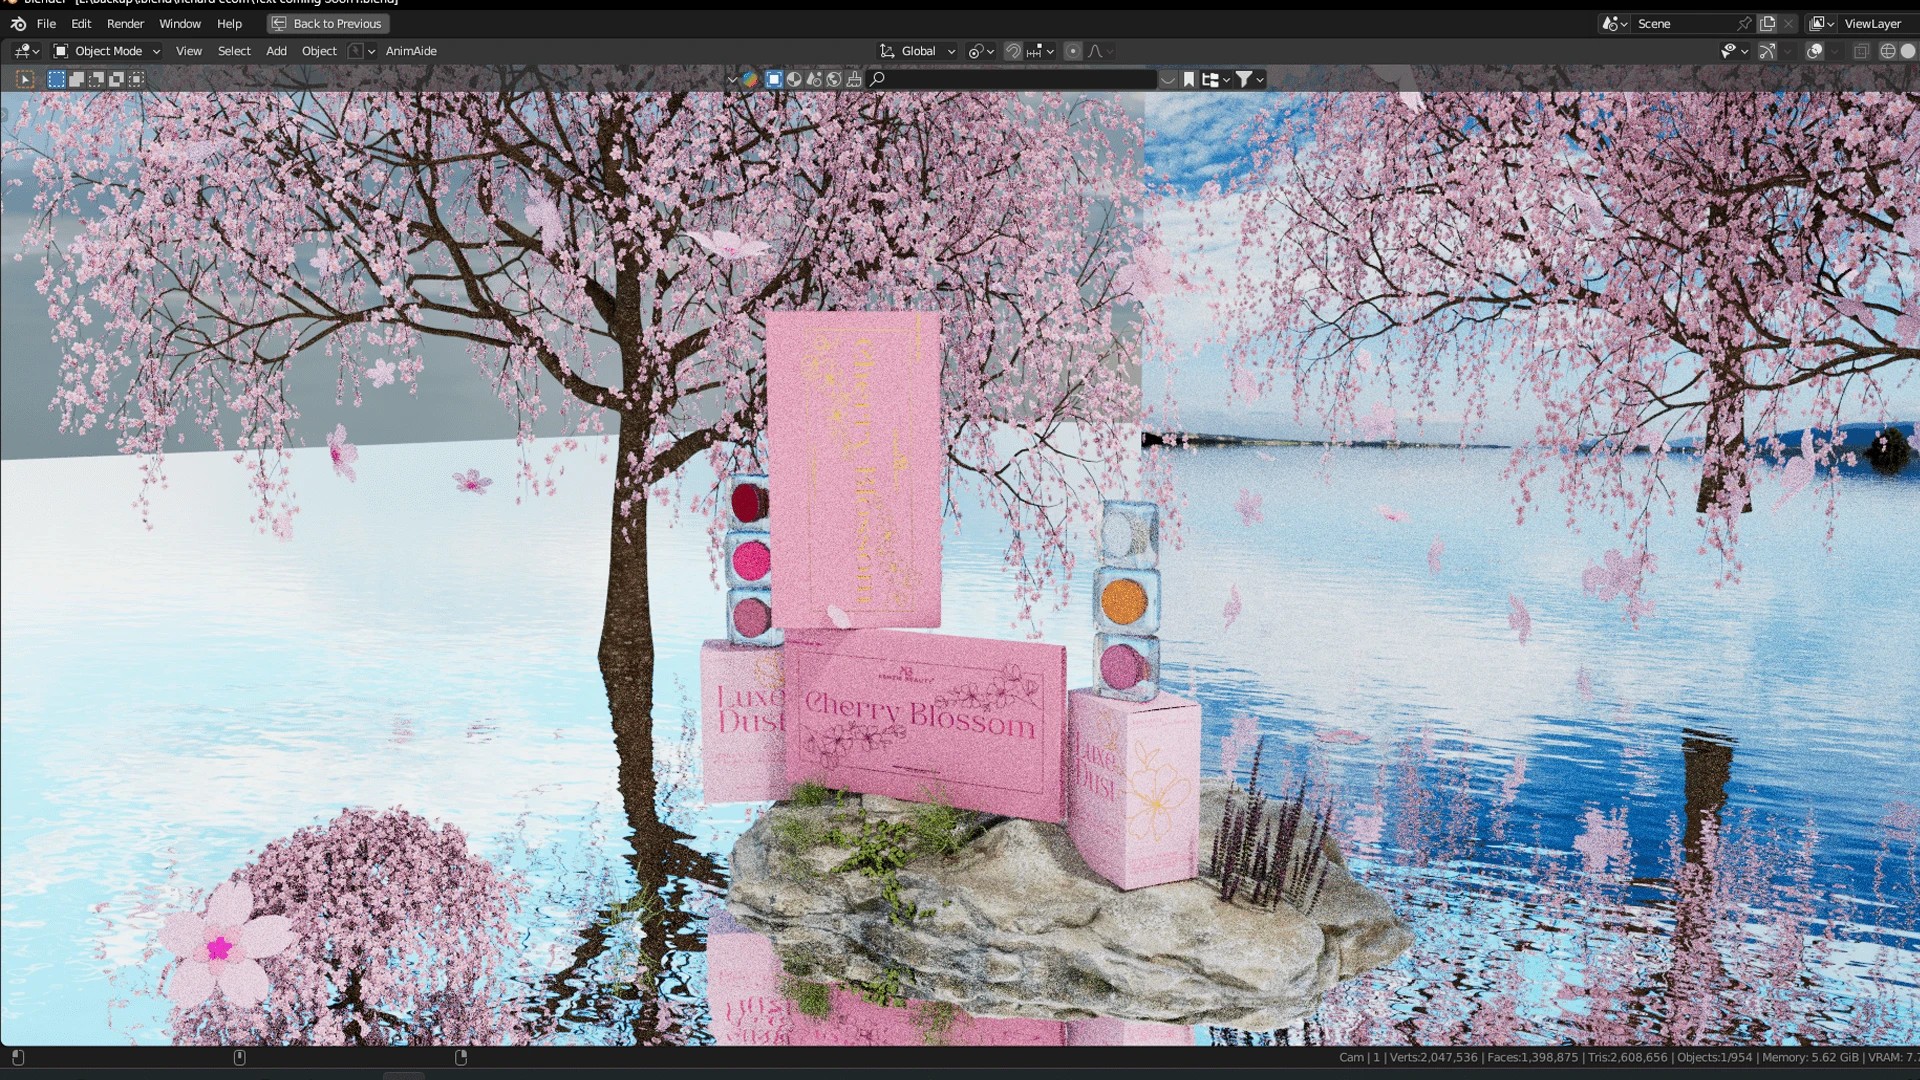Open the Blender logo menu
The height and width of the screenshot is (1080, 1920).
pyautogui.click(x=18, y=23)
